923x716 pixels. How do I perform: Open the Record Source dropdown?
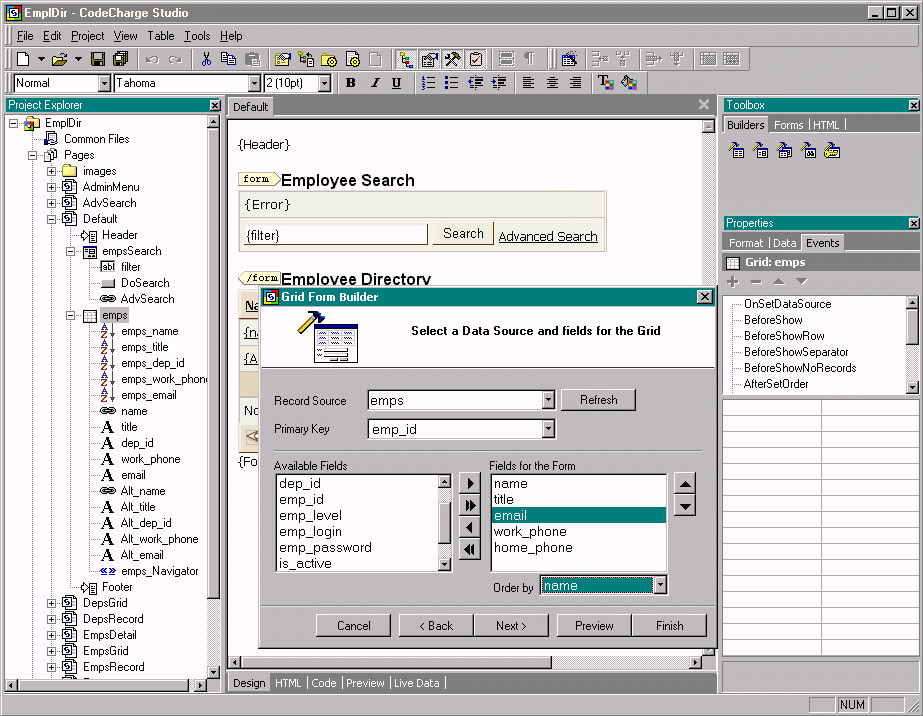pyautogui.click(x=548, y=400)
